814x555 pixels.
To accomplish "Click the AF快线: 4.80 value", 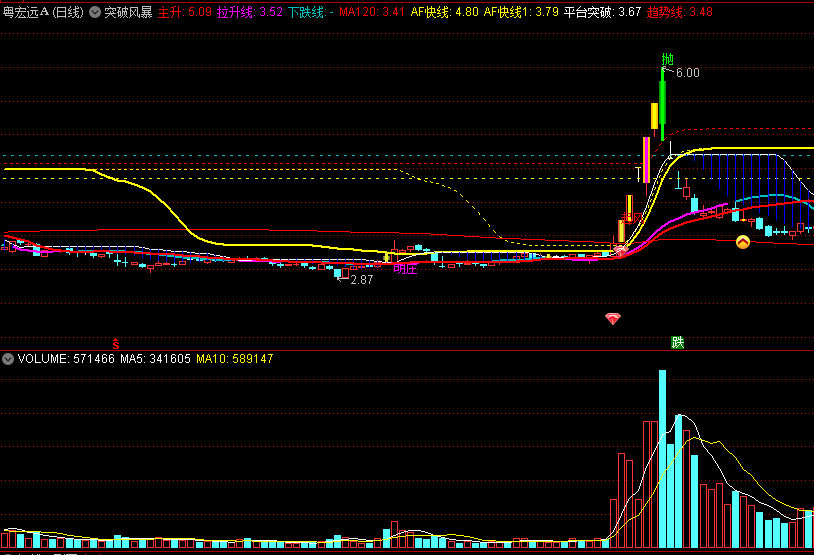I will (444, 12).
